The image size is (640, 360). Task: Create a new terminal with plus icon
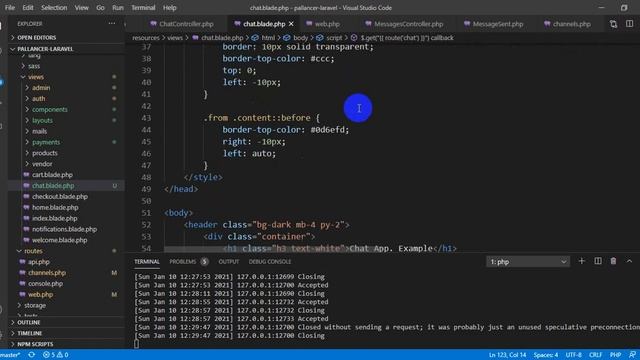[x=582, y=261]
